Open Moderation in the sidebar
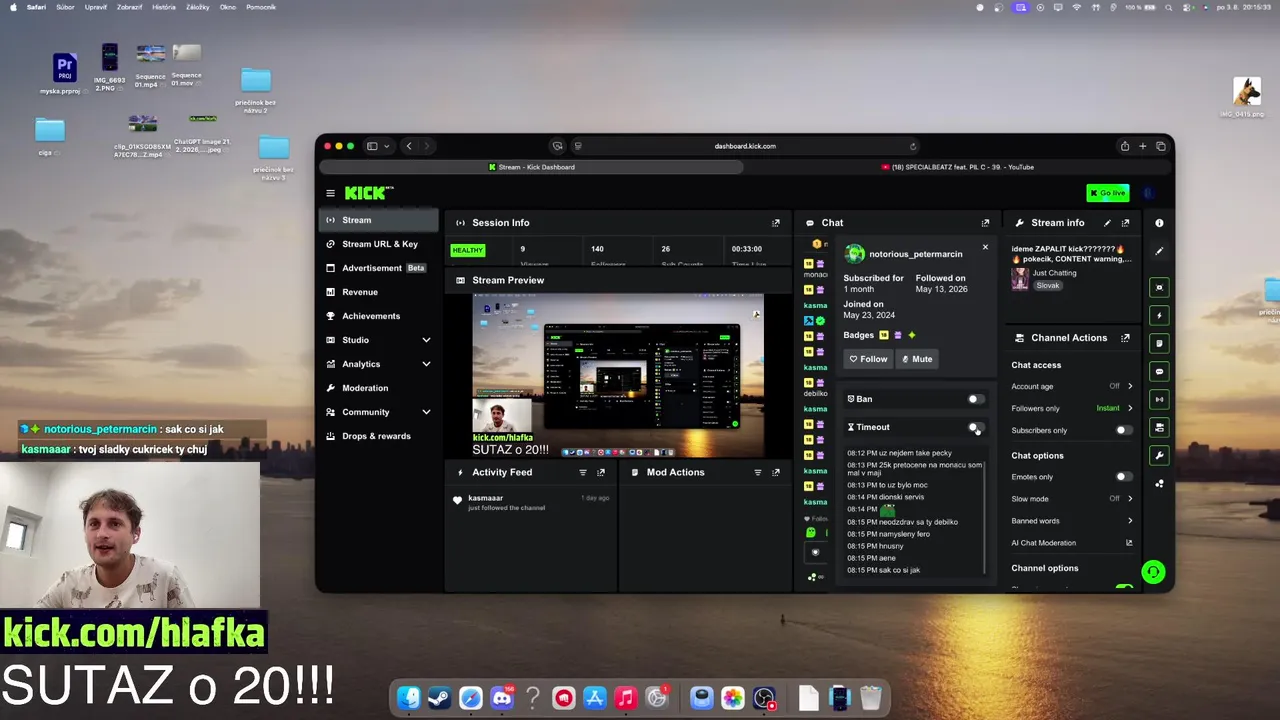Screen dimensions: 1280x720 (379, 388)
